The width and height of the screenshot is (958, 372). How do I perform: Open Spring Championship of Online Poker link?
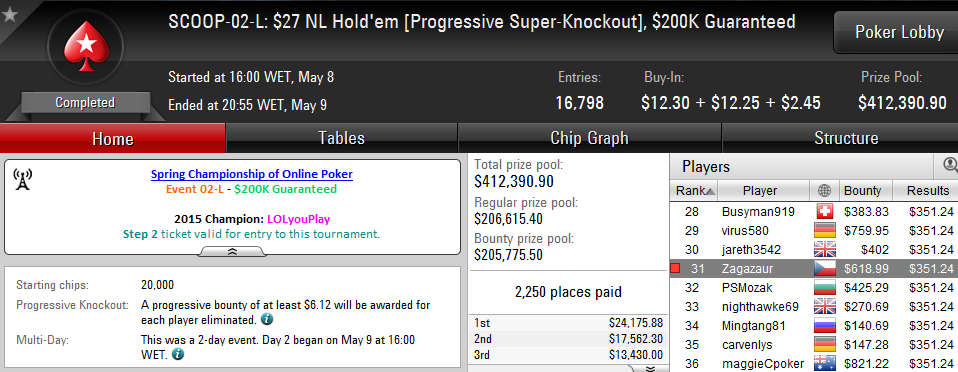pyautogui.click(x=252, y=174)
